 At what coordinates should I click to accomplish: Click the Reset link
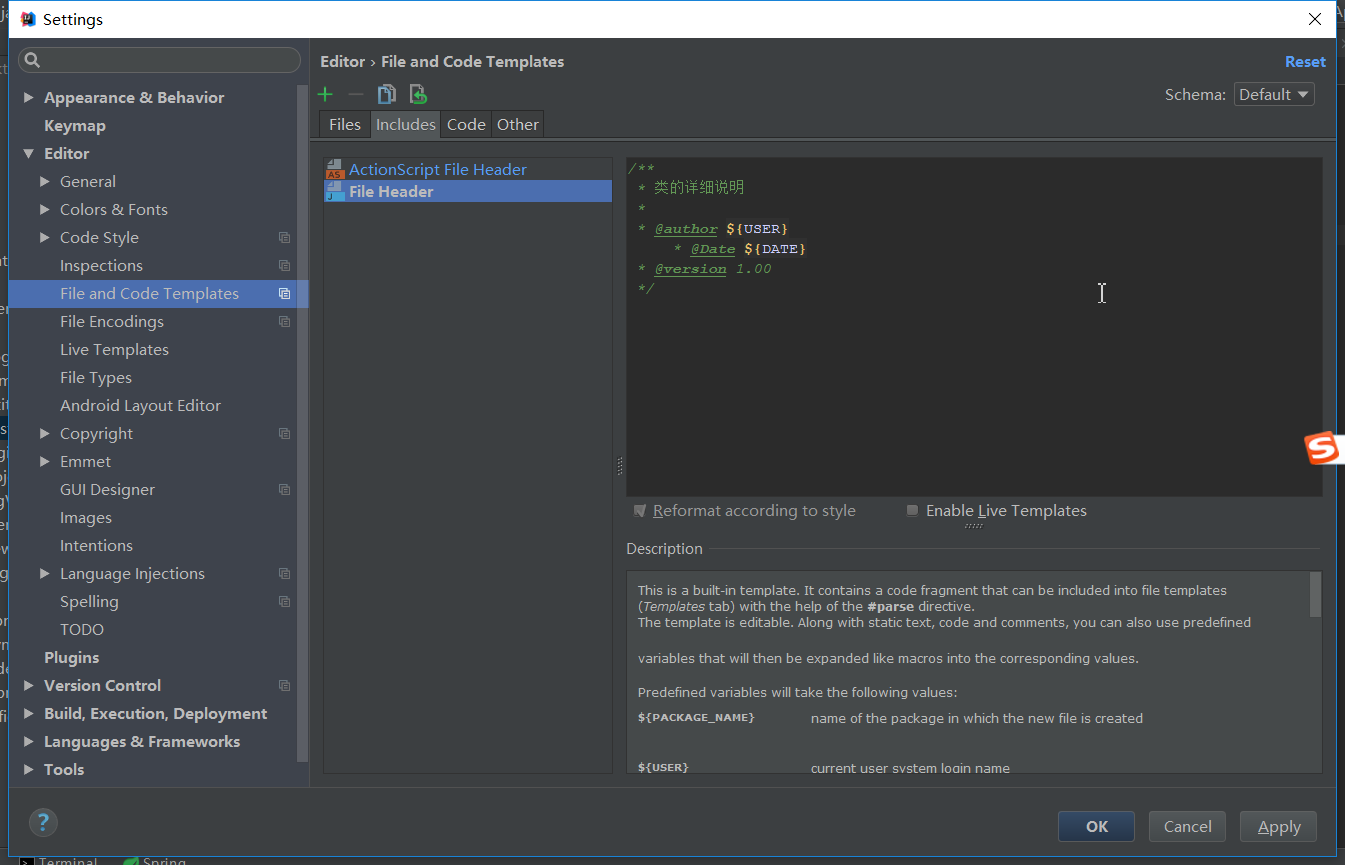[1305, 62]
